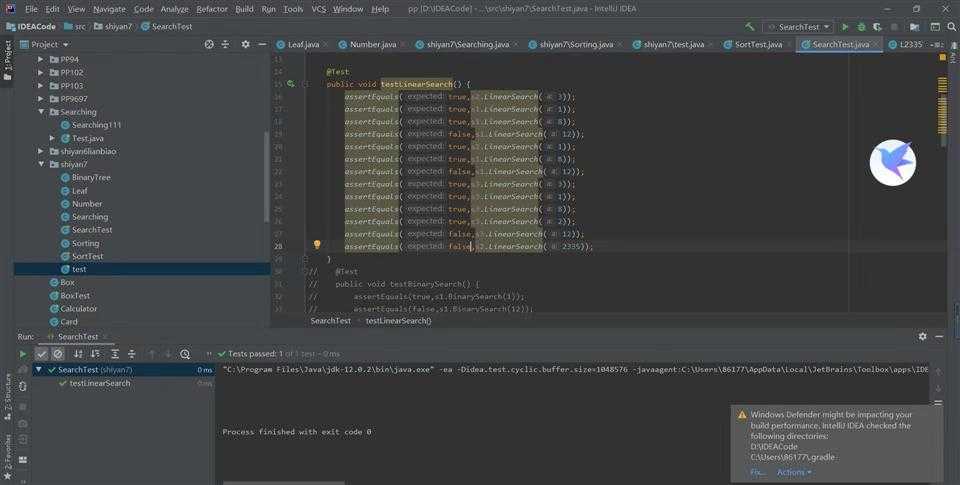Open the VCS menu
The height and width of the screenshot is (485, 960).
pos(318,9)
